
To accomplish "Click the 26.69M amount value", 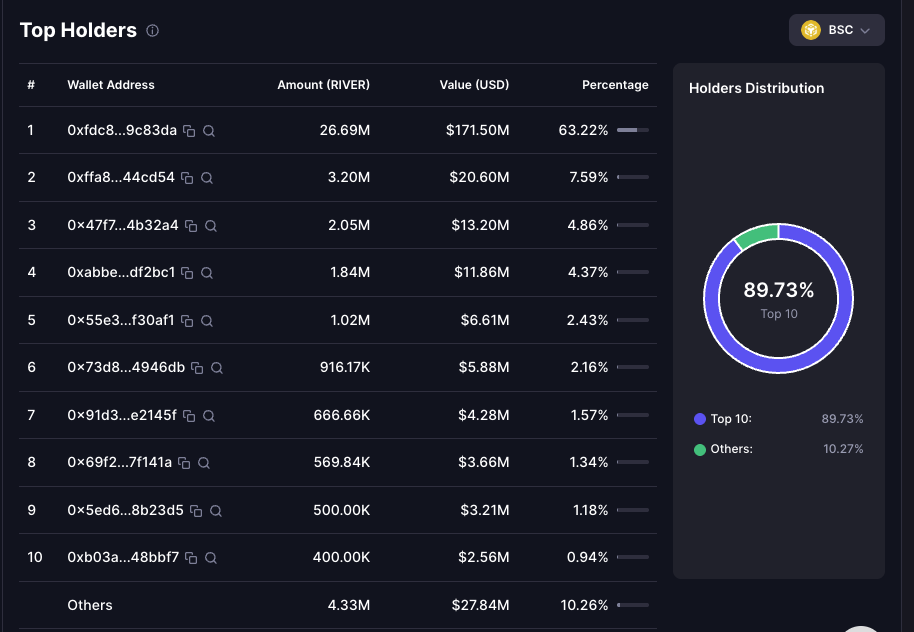I will click(x=344, y=130).
